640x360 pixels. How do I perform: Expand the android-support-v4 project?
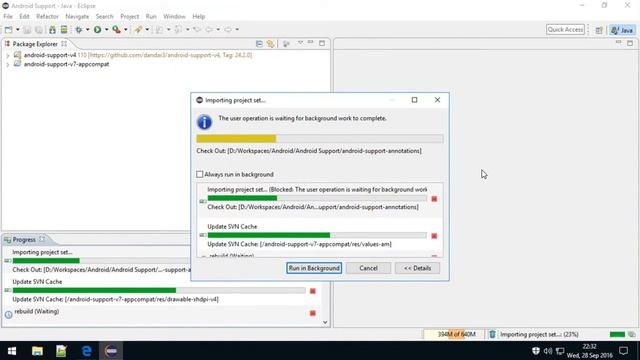coord(7,55)
